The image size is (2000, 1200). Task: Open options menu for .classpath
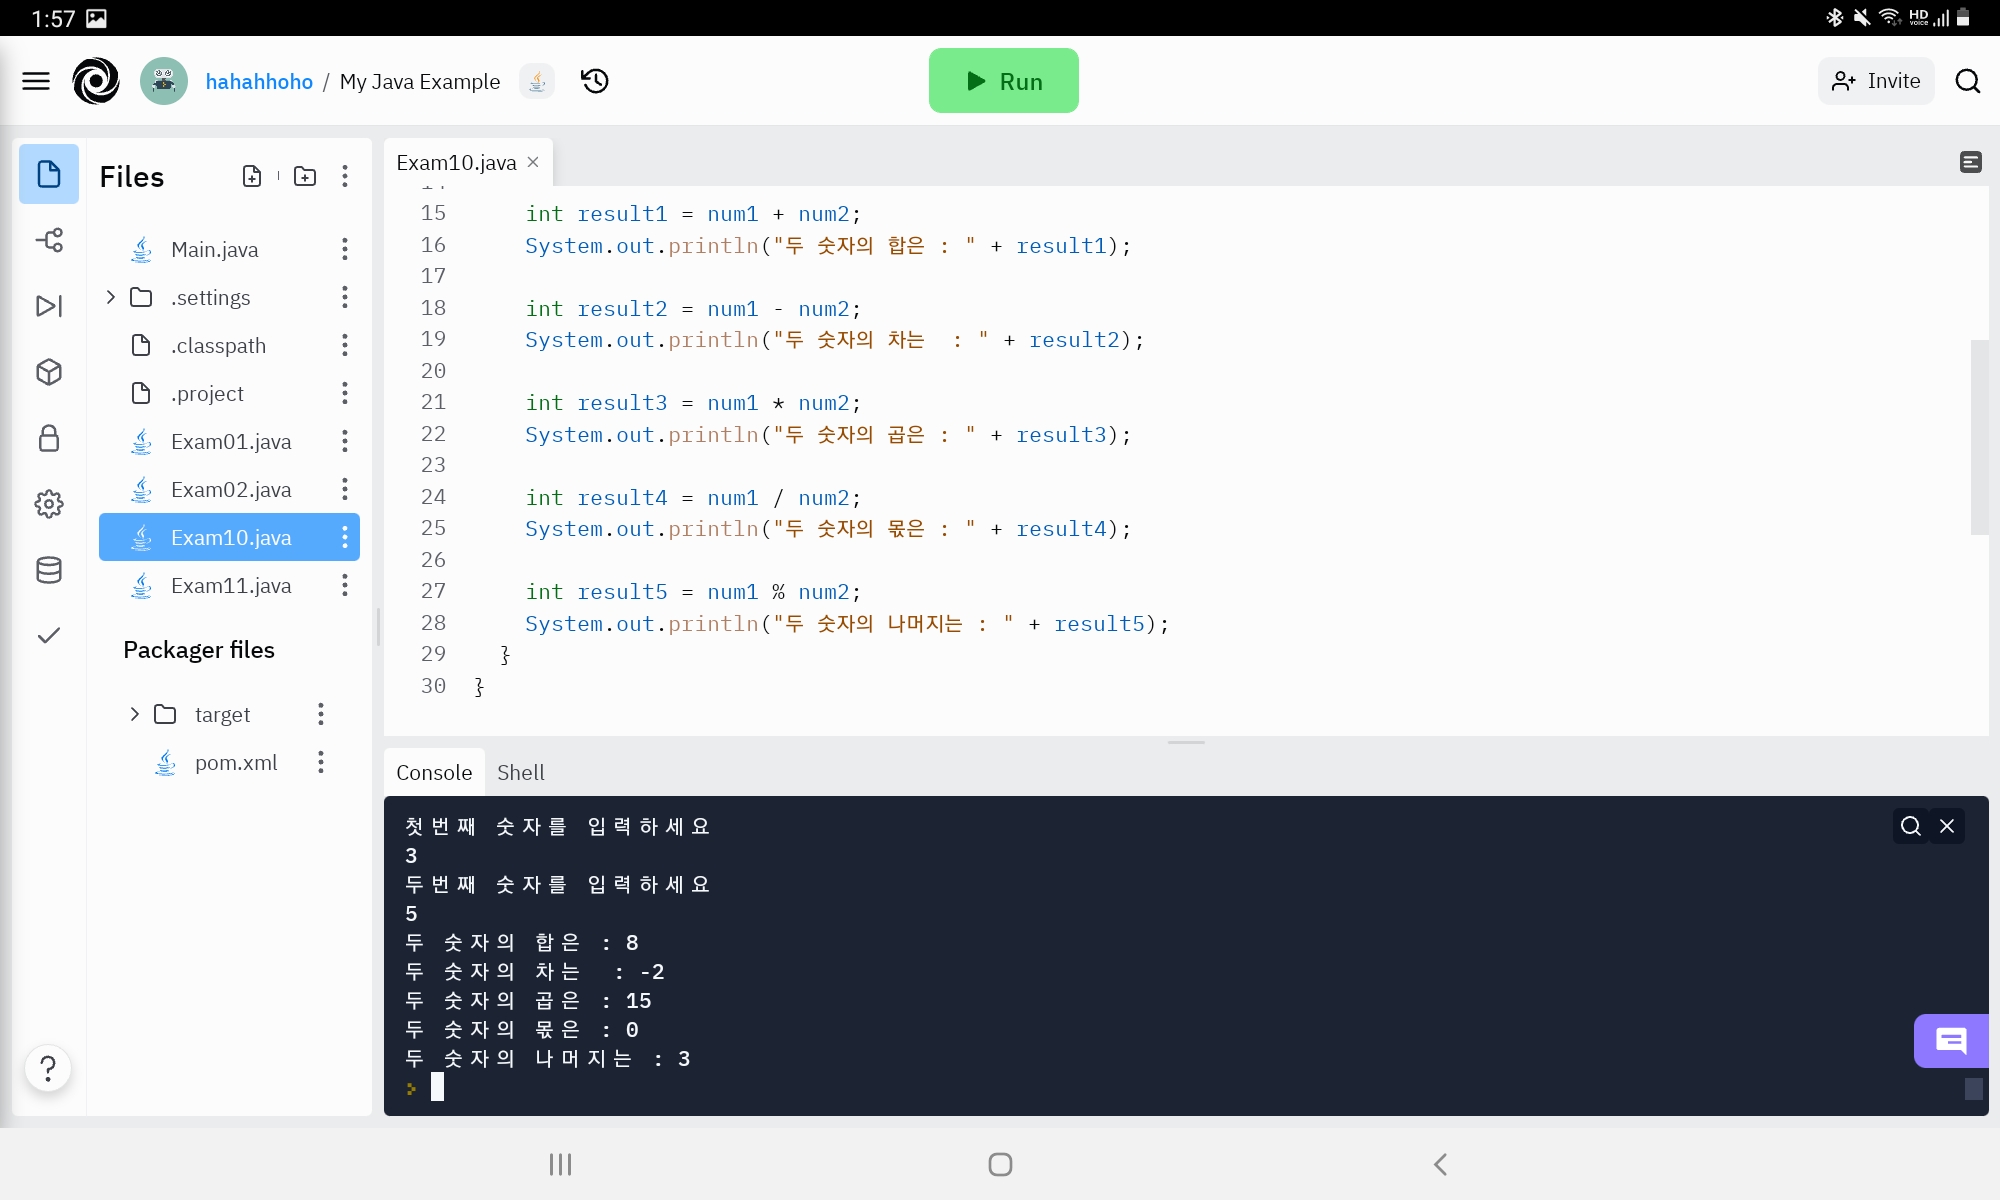[345, 345]
